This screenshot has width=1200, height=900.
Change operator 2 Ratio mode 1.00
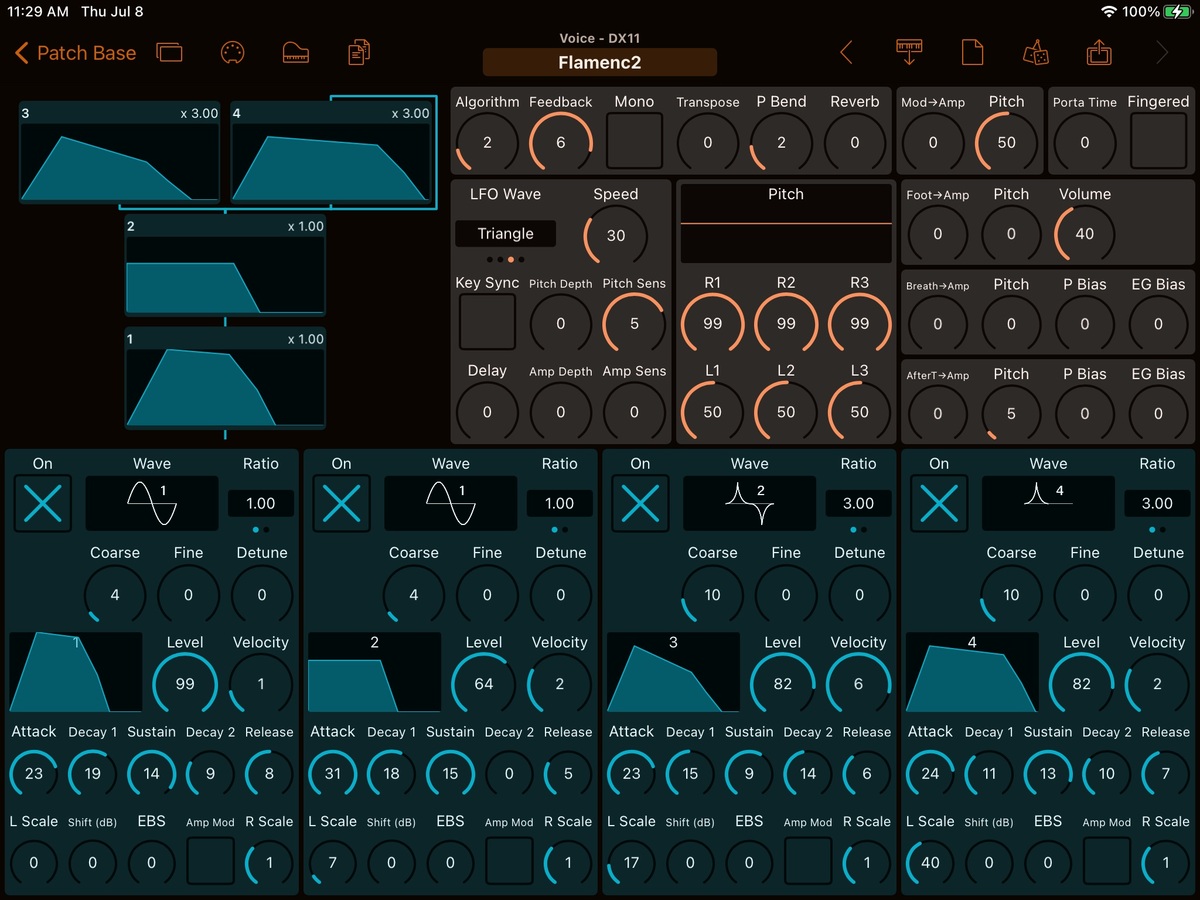pos(560,504)
